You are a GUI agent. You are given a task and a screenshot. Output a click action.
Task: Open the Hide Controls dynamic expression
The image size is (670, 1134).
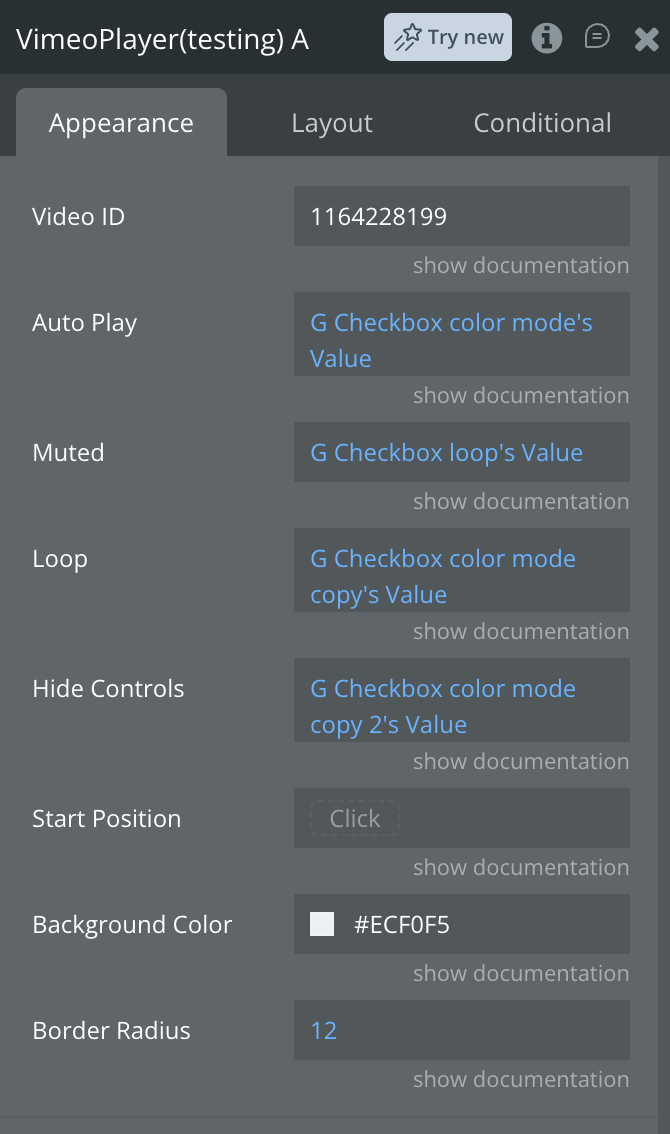pos(443,706)
